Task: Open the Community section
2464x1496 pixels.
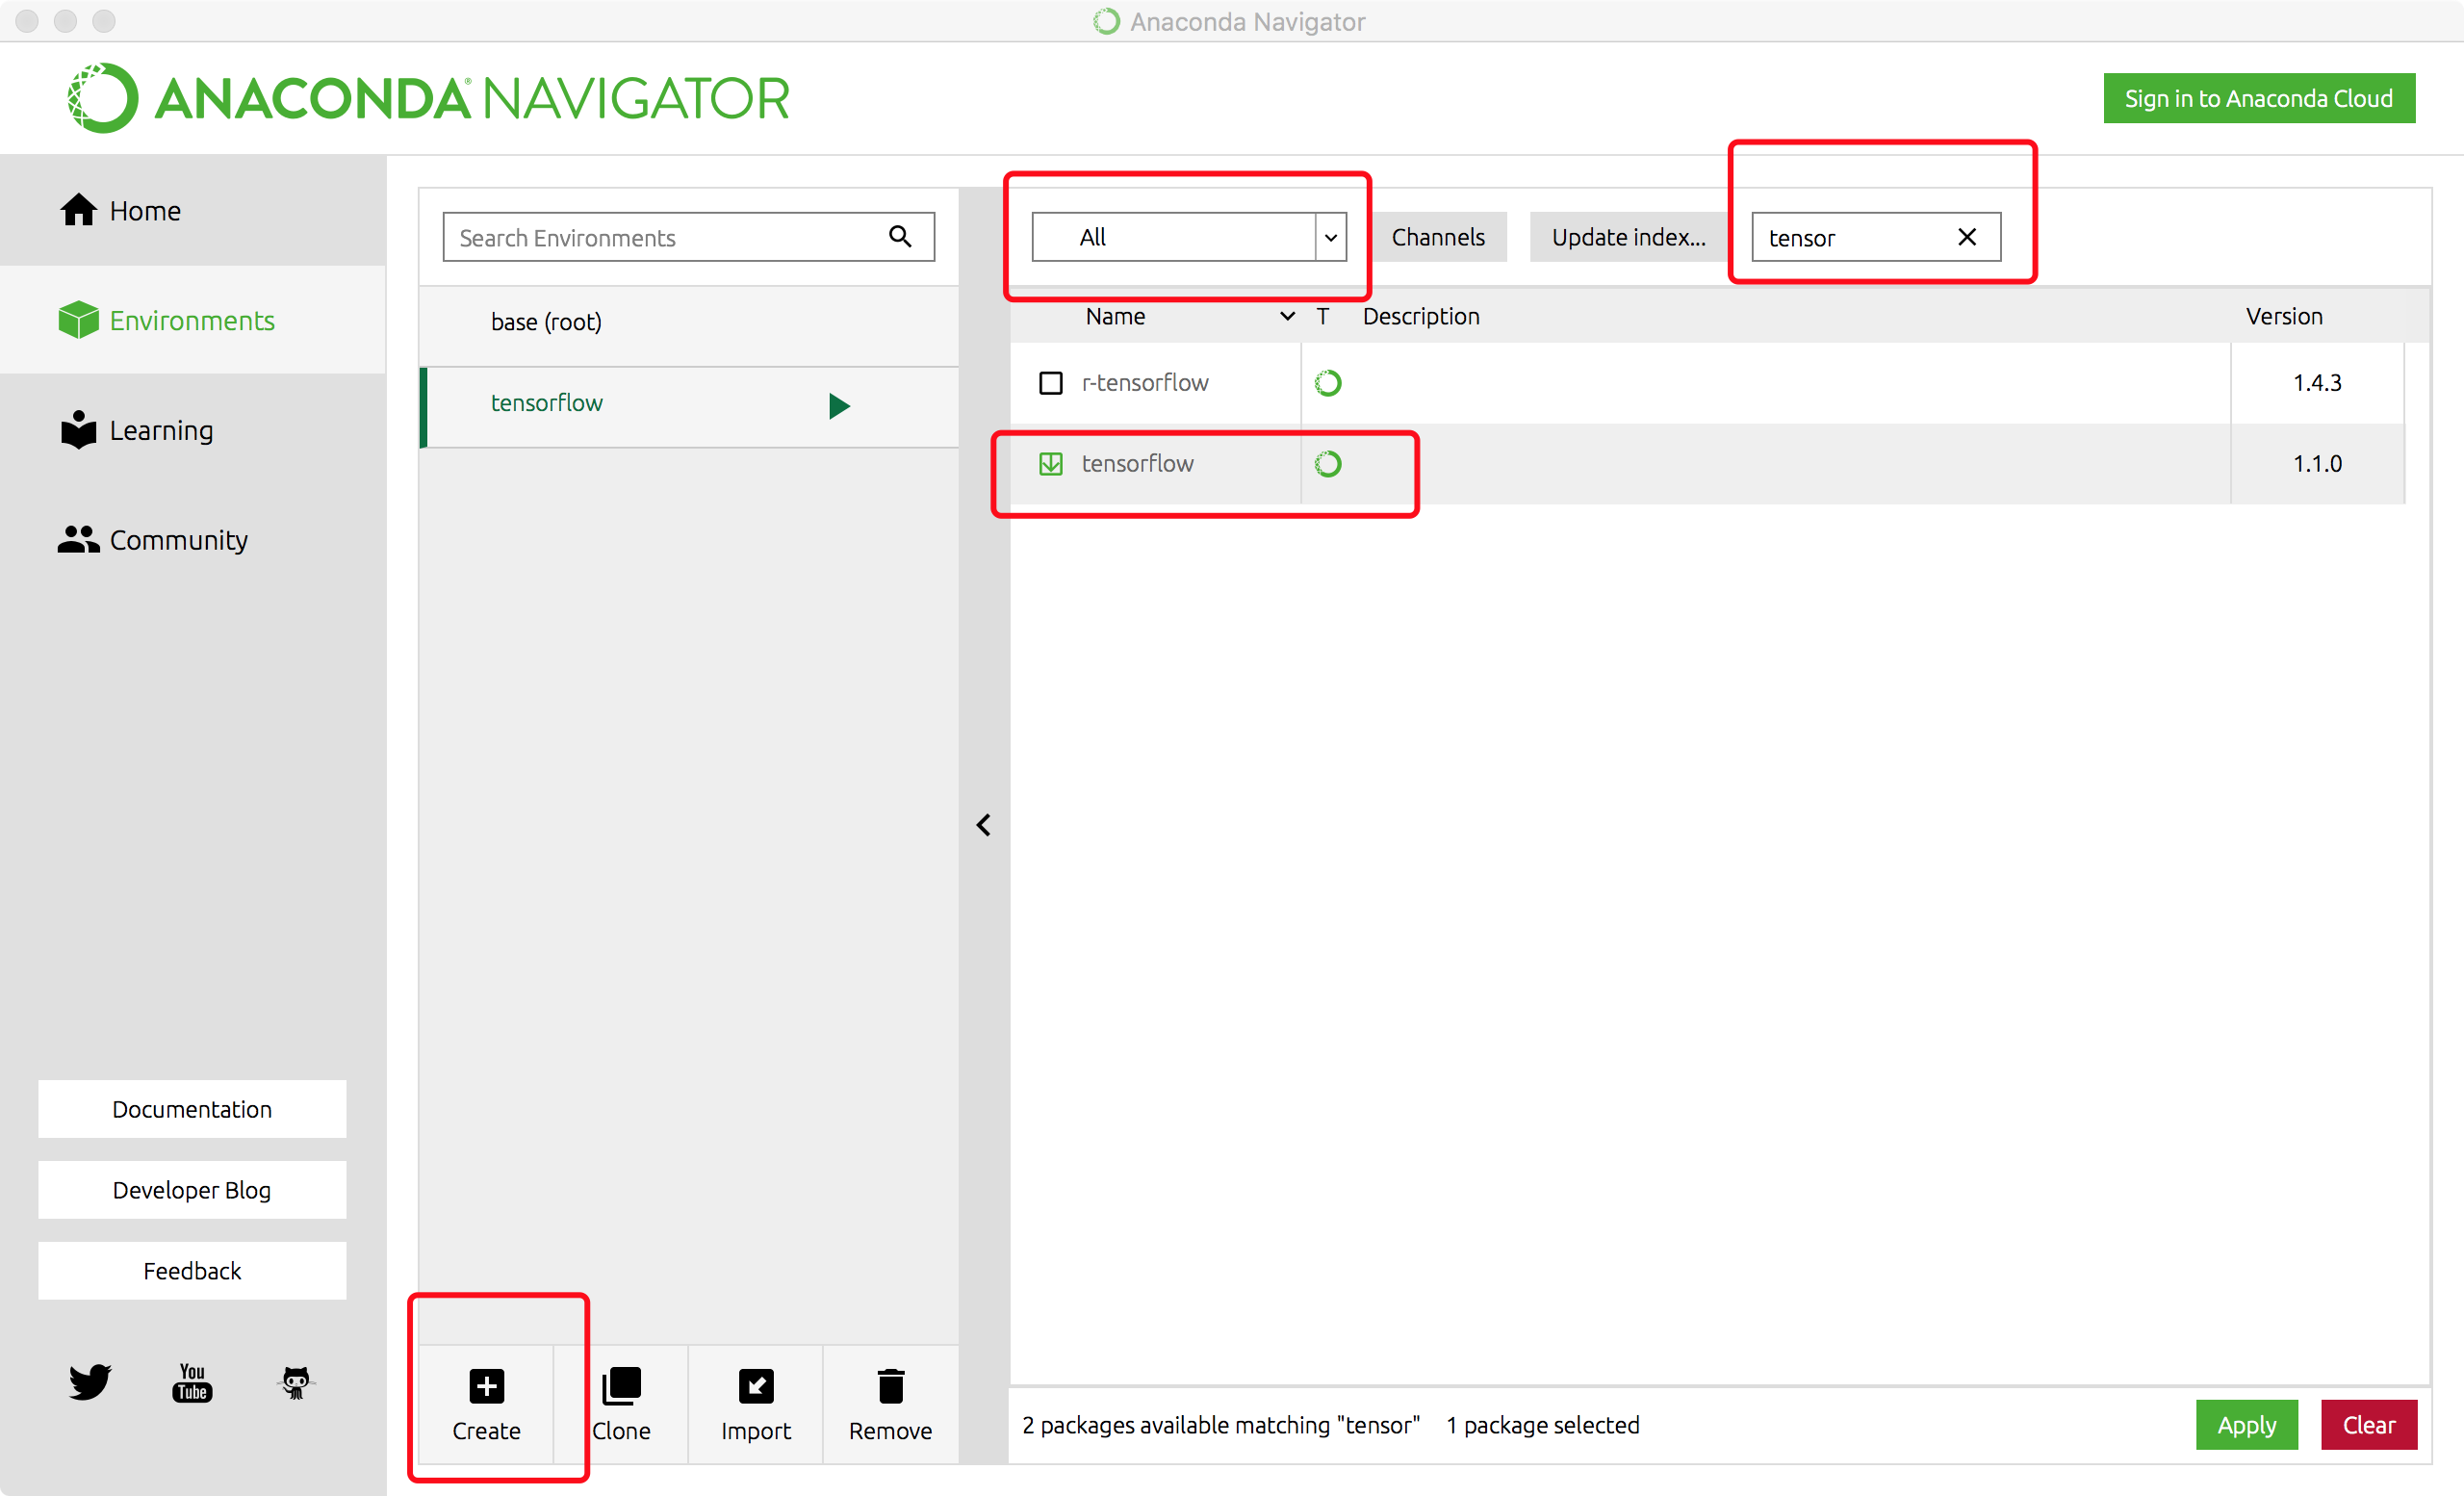Action: click(x=192, y=540)
